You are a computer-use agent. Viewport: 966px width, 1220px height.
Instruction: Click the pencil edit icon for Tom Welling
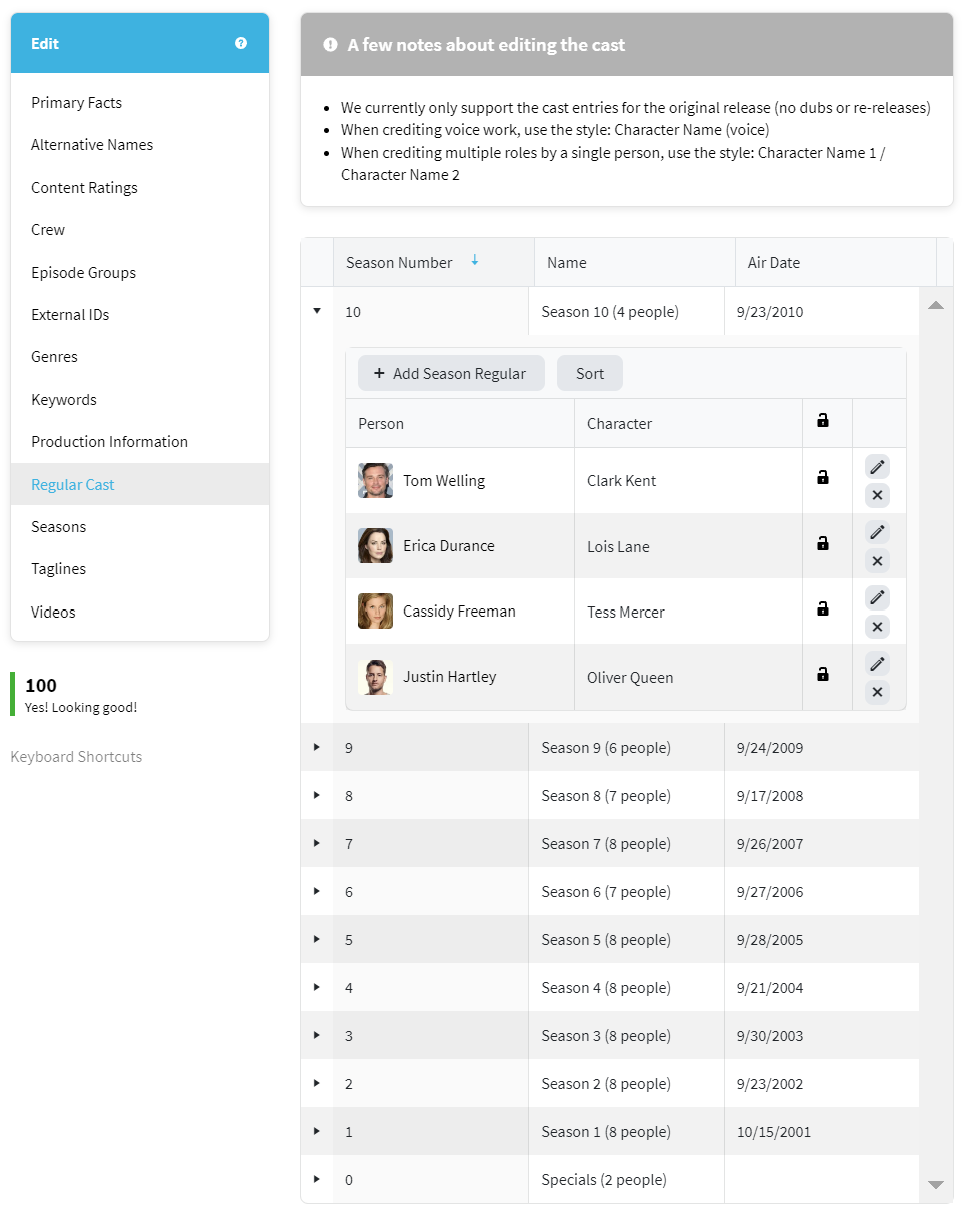point(877,467)
